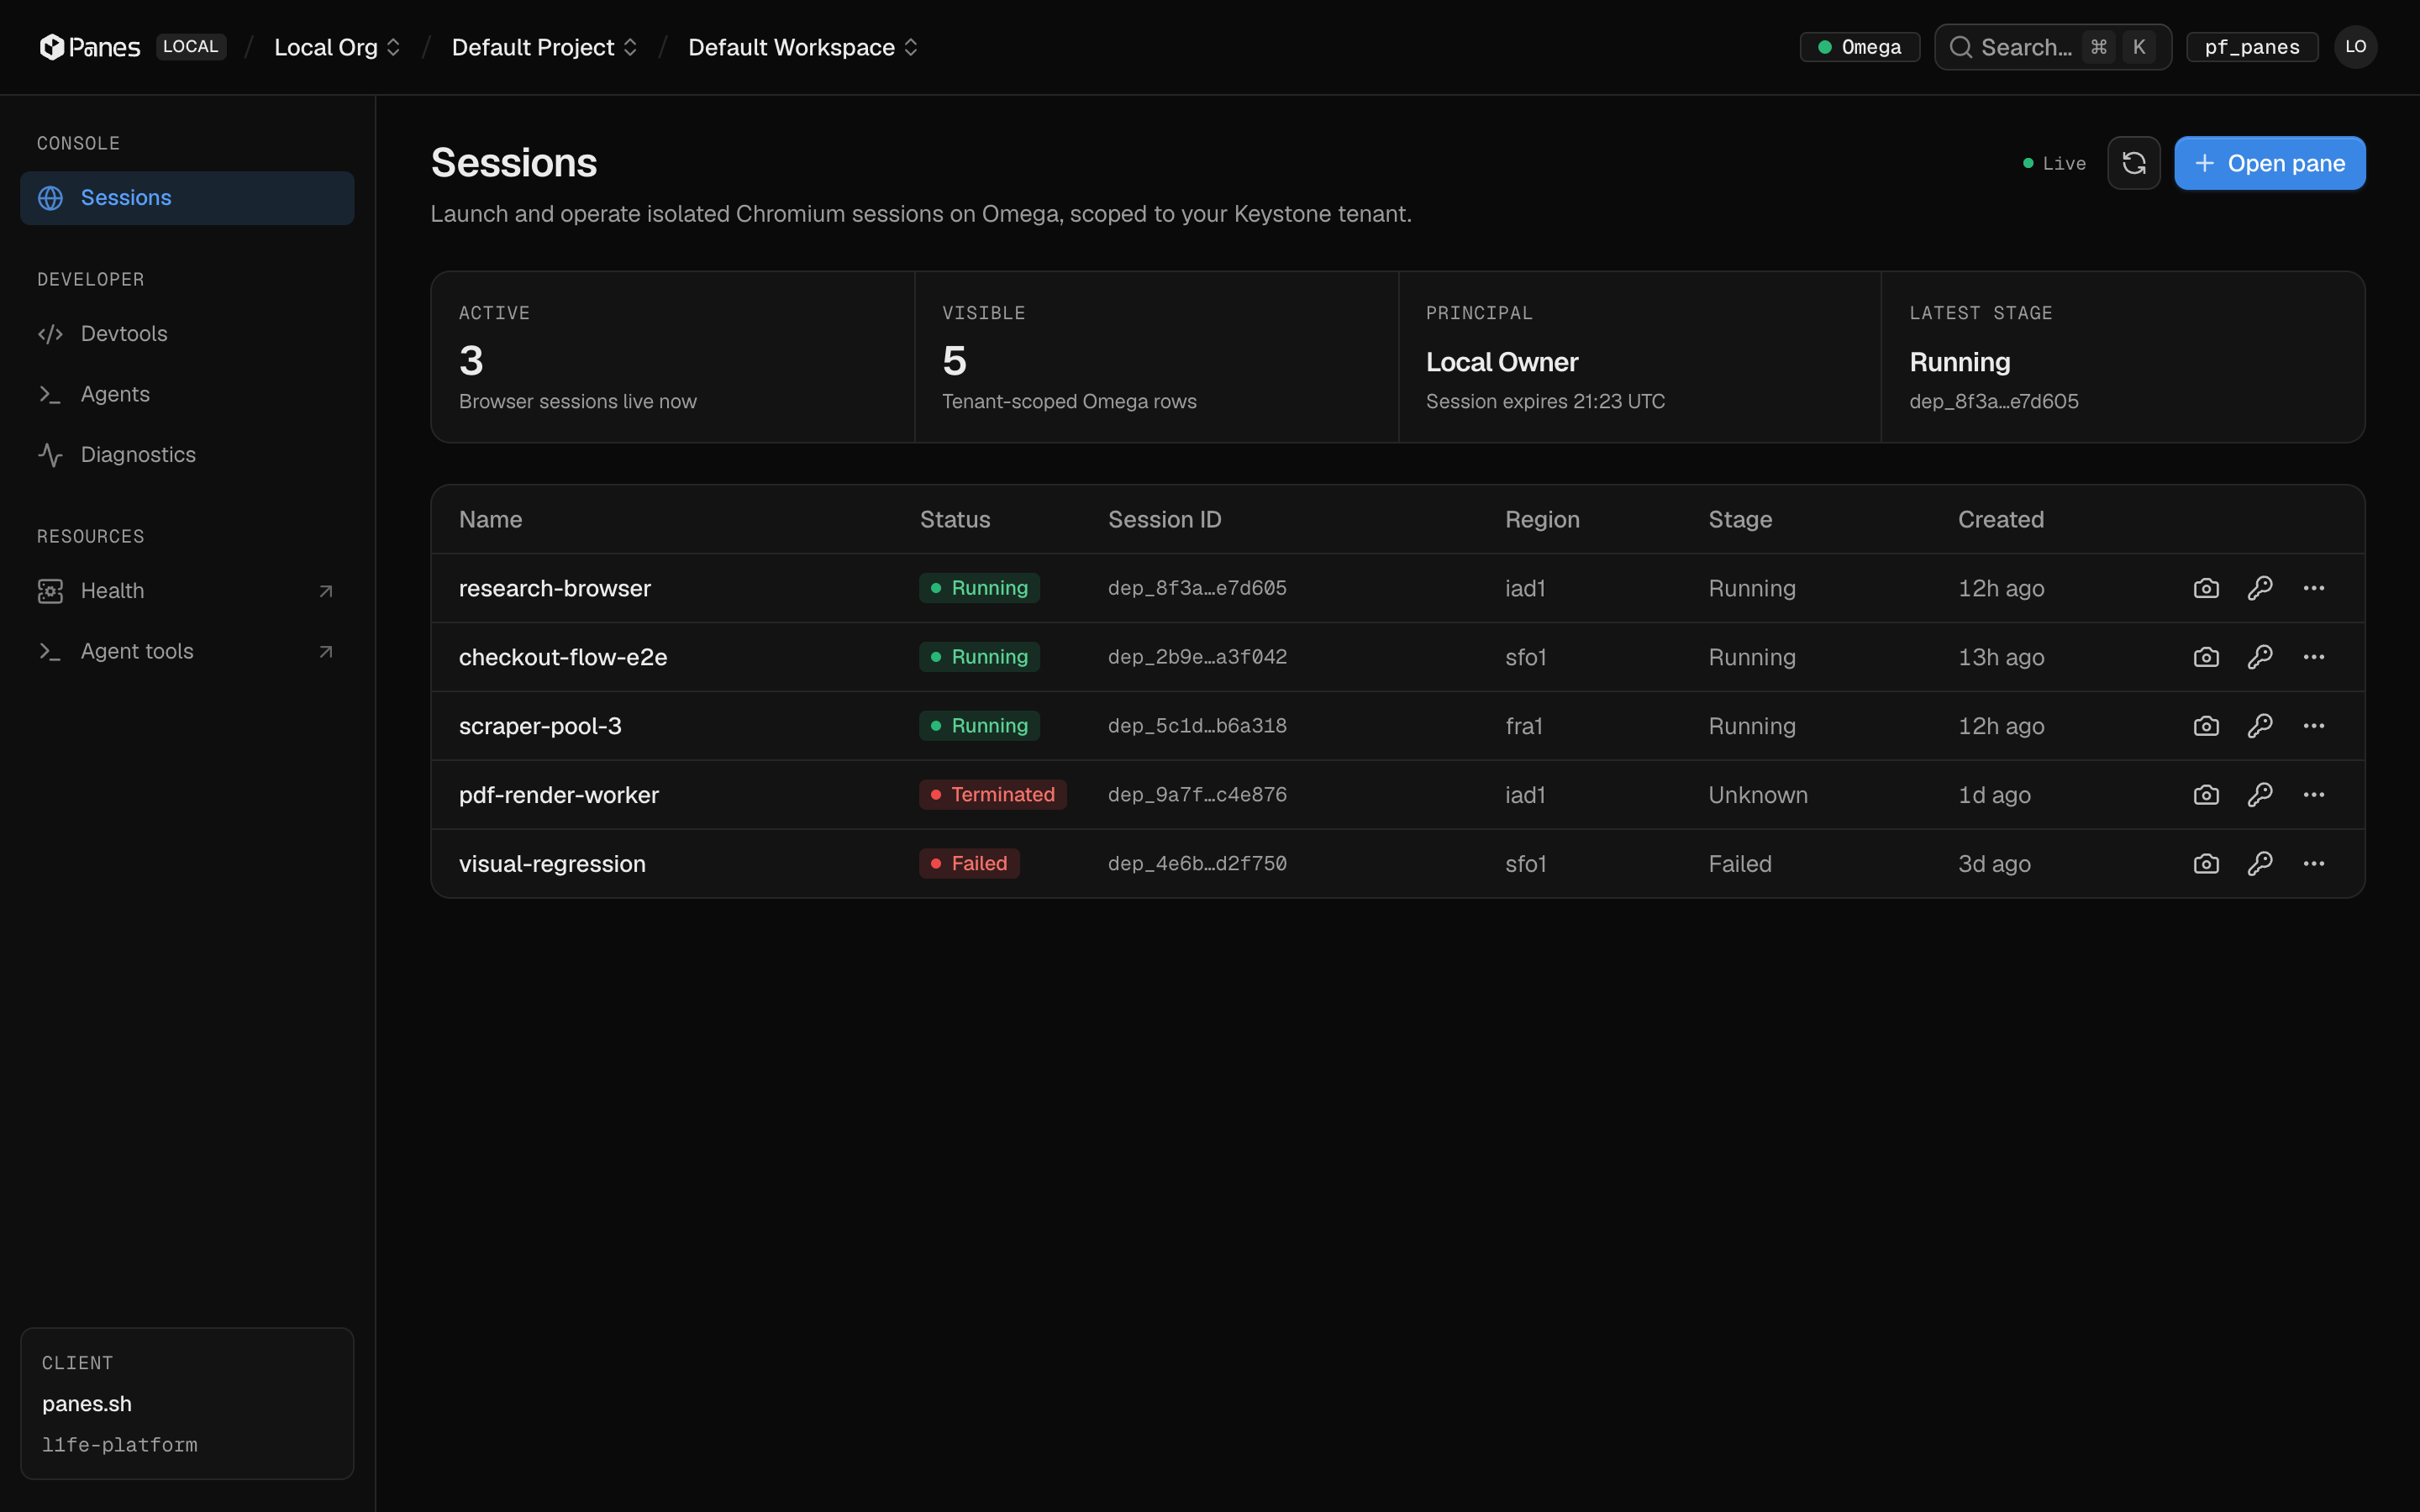
Task: Select the pdf-render-worker session name
Action: coord(559,795)
